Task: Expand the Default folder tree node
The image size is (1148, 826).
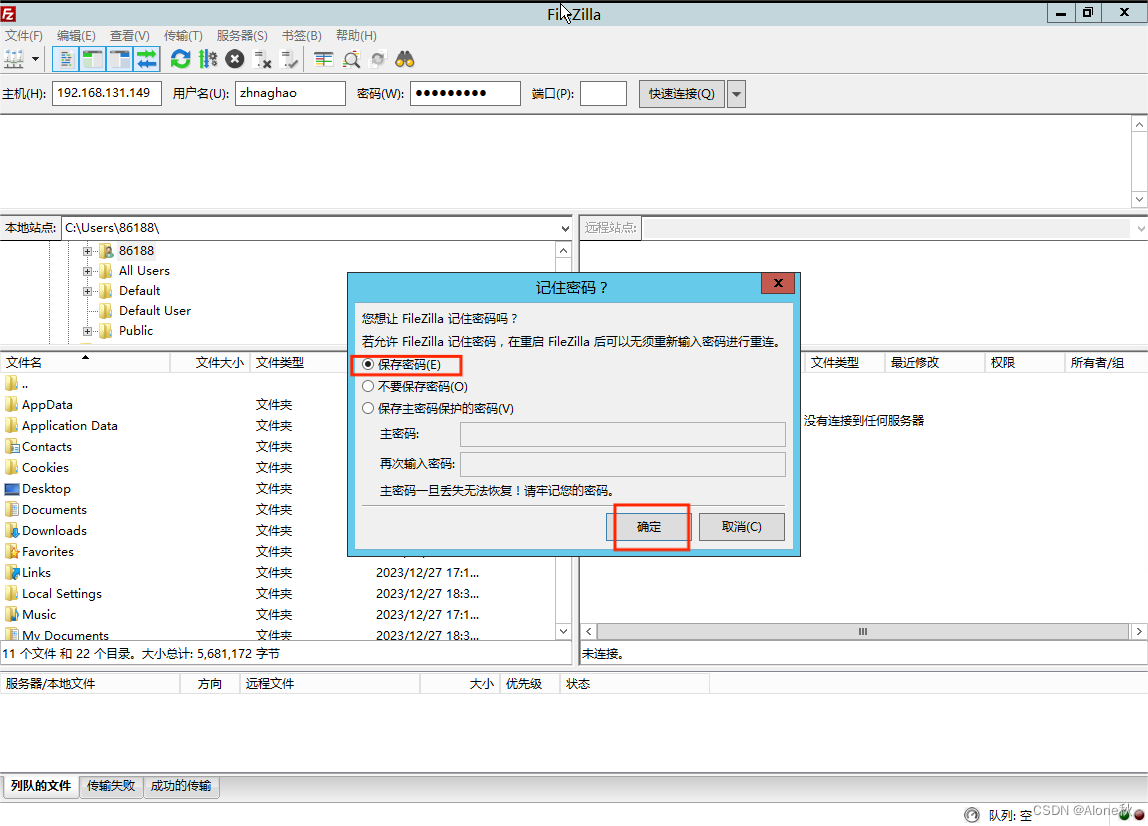Action: 87,291
